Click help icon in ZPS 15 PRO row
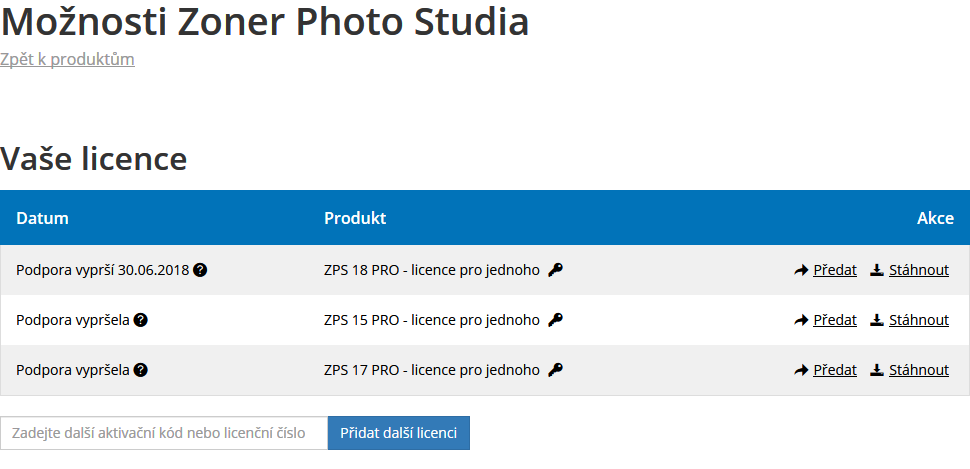 [141, 321]
